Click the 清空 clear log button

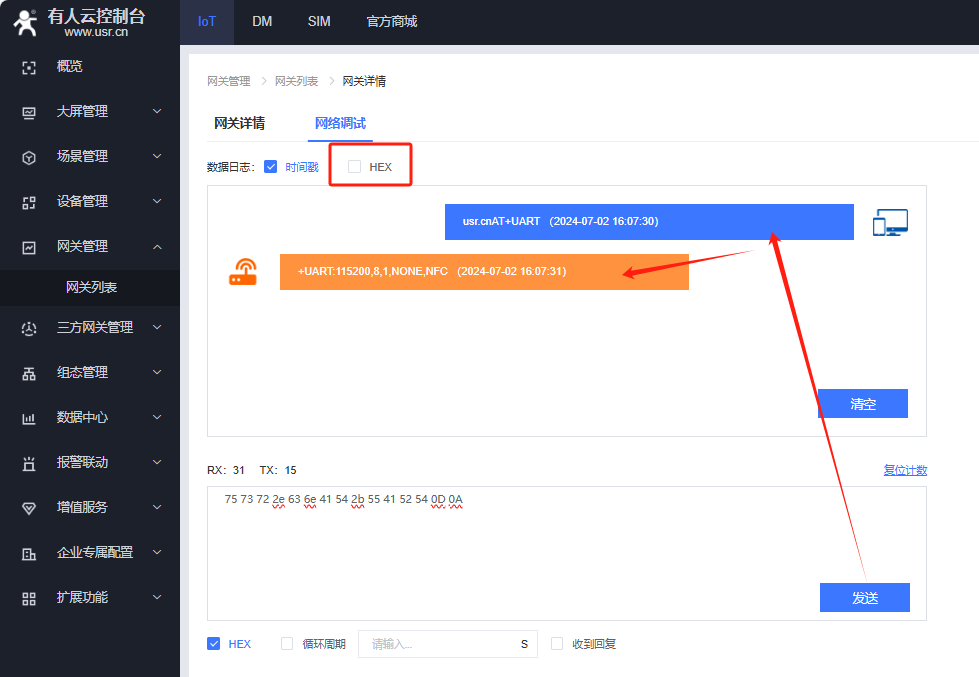pyautogui.click(x=862, y=404)
